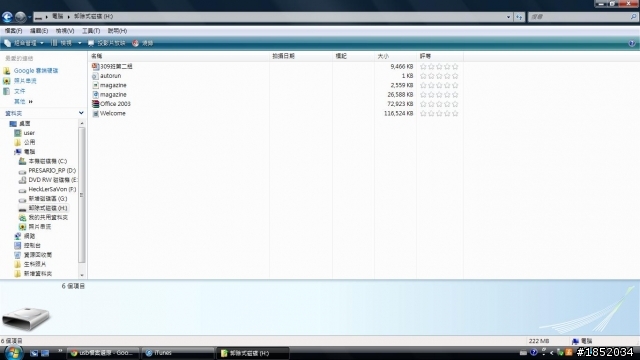The width and height of the screenshot is (640, 360).
Task: Open the 編輯(E) Edit menu
Action: [x=39, y=31]
